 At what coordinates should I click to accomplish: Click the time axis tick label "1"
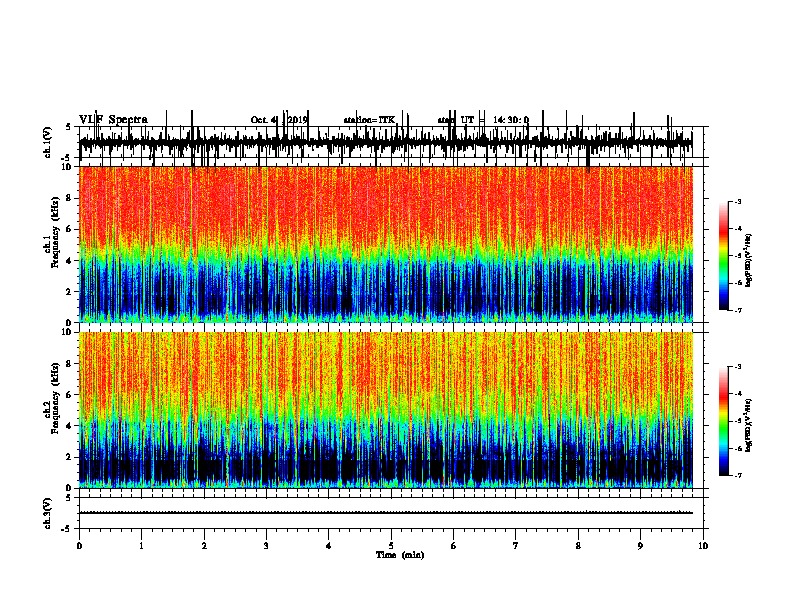142,546
